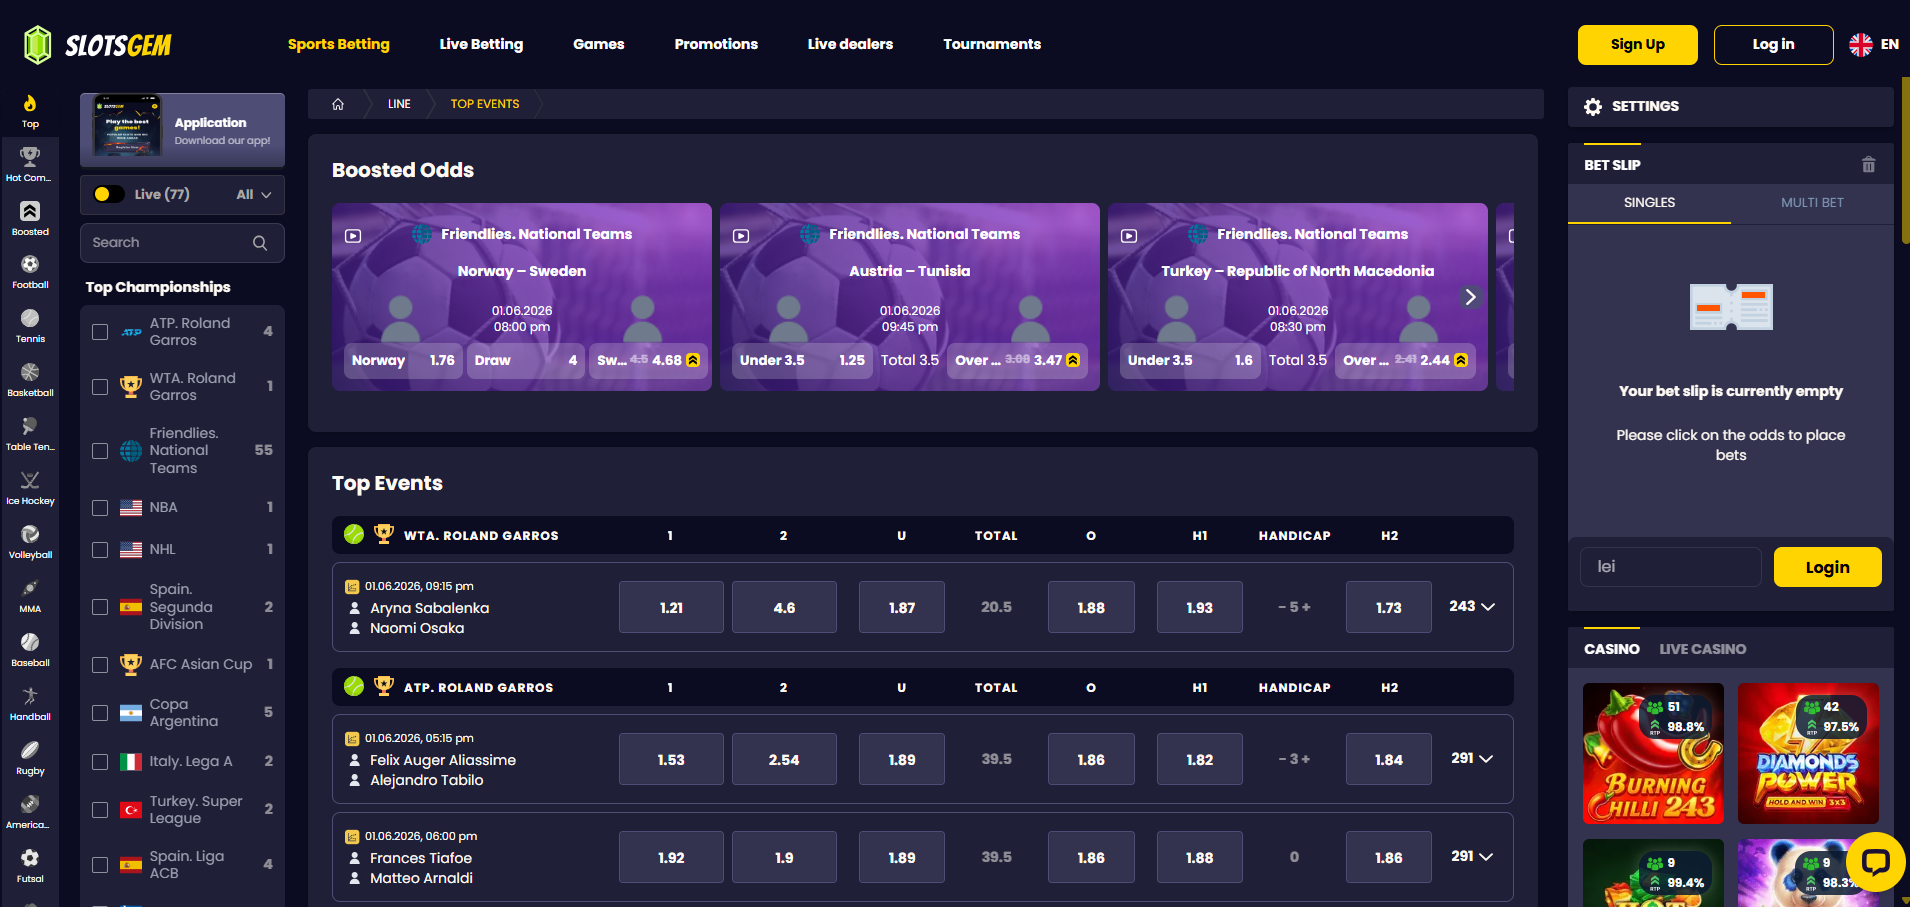Expand 243 markets for Sabalenka match
This screenshot has width=1910, height=907.
coord(1472,607)
